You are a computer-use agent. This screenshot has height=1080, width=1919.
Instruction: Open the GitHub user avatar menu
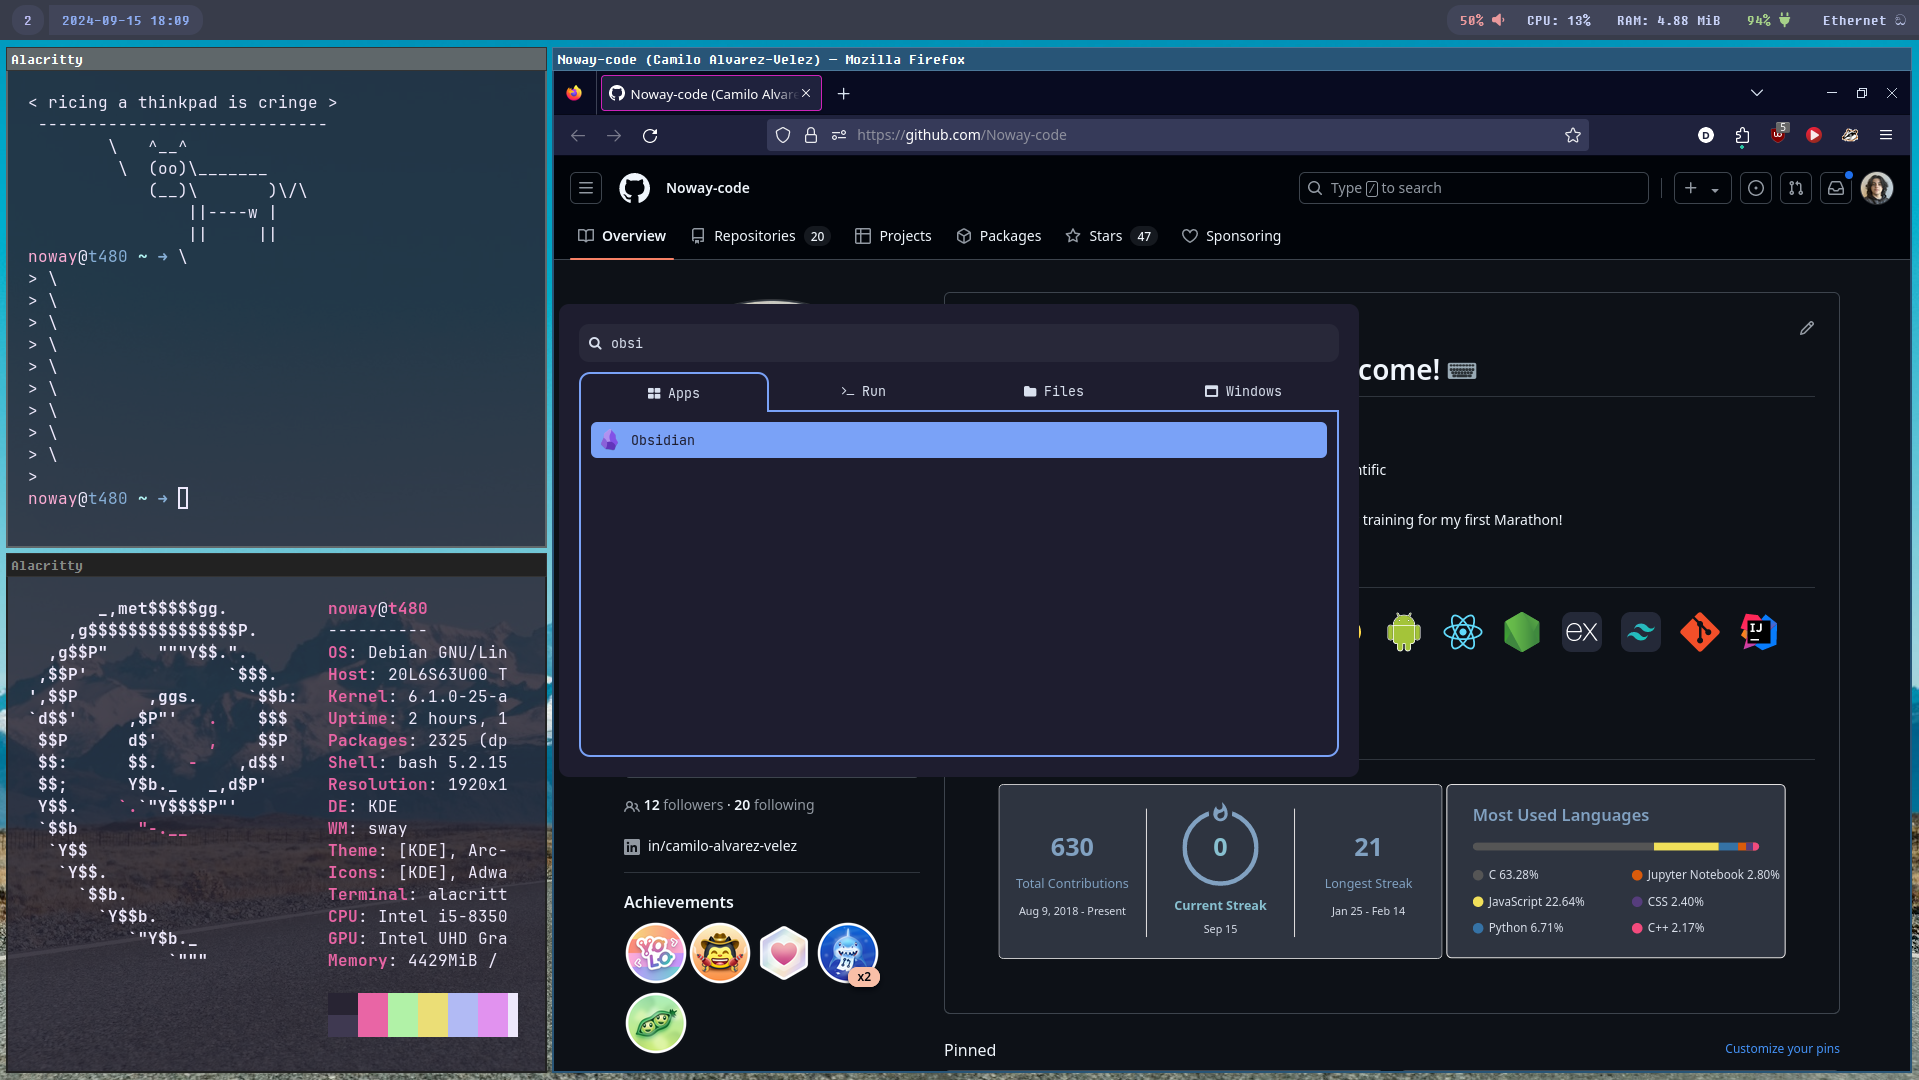pyautogui.click(x=1877, y=188)
